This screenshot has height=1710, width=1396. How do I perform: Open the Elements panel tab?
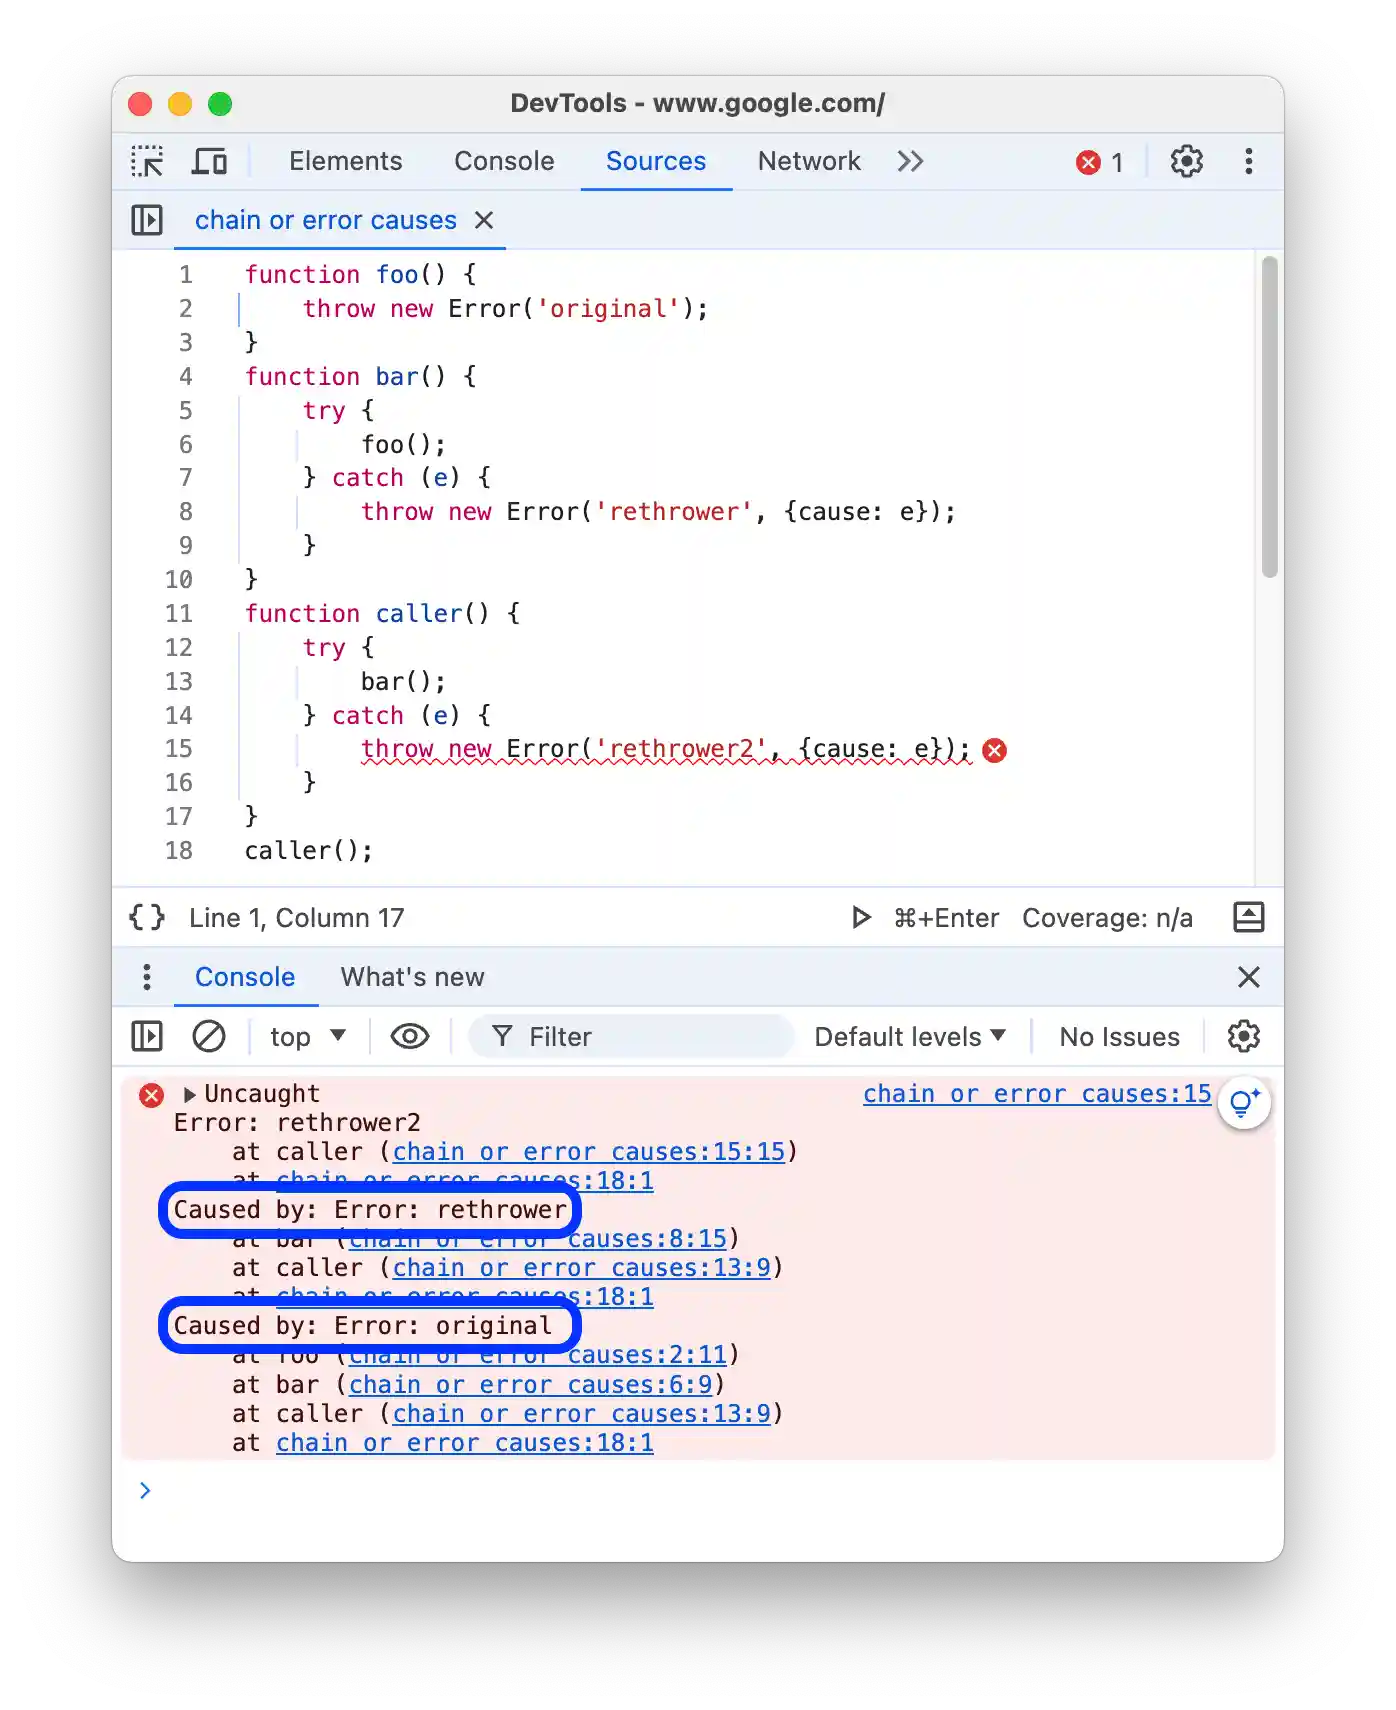345,161
